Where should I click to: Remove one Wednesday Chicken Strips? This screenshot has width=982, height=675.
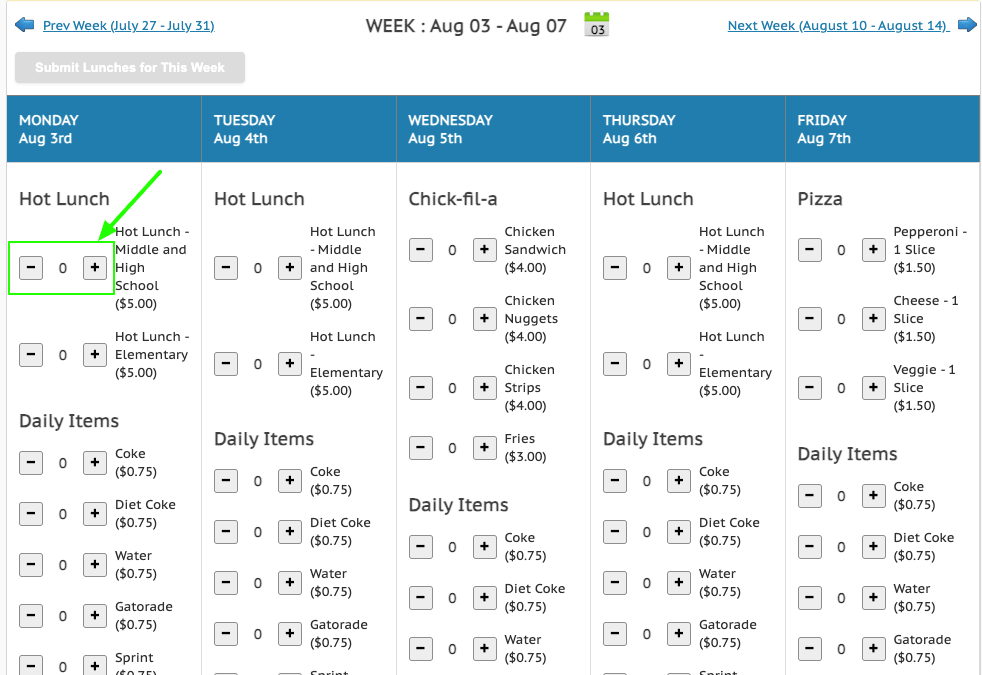(420, 388)
